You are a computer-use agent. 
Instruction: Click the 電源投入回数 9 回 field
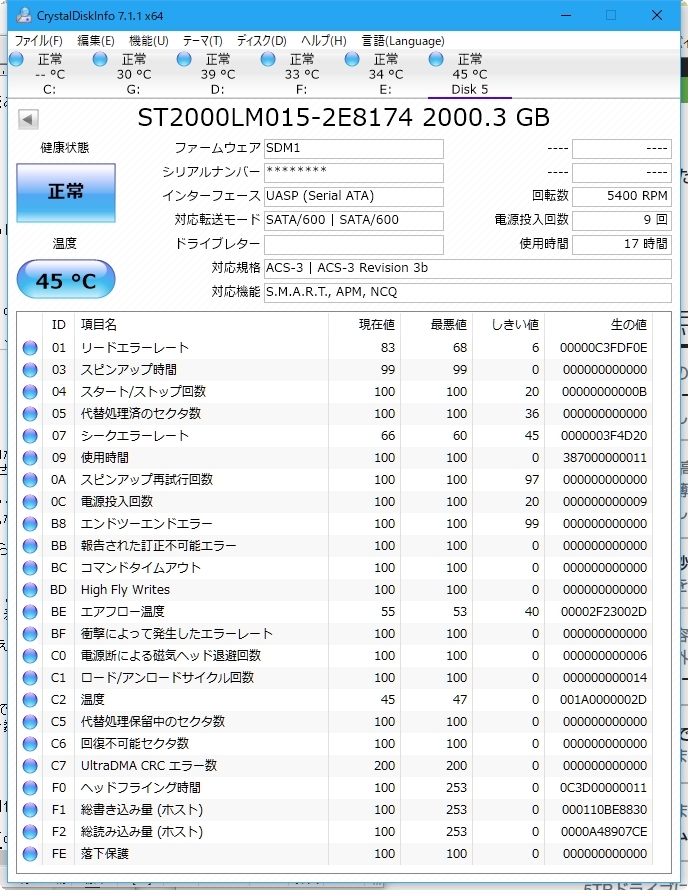[x=622, y=220]
